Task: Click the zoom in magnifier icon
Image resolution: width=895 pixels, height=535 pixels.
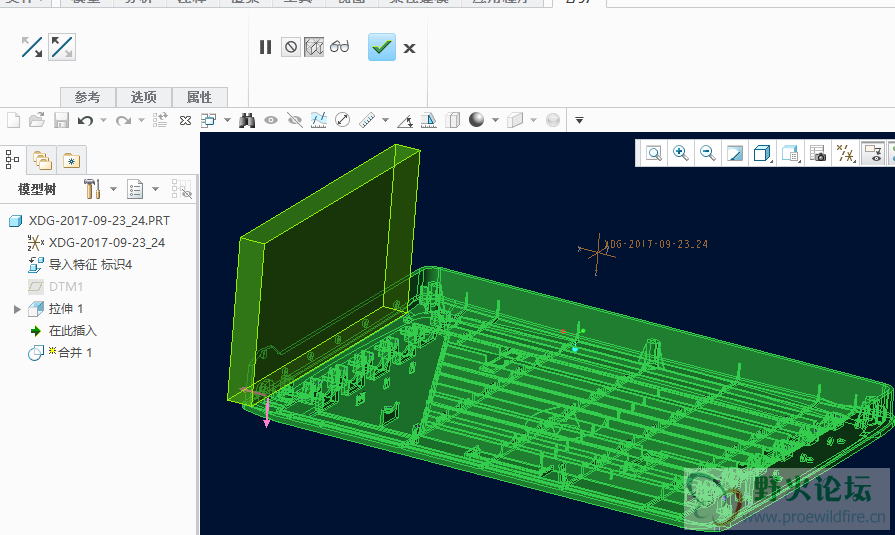Action: click(x=680, y=153)
